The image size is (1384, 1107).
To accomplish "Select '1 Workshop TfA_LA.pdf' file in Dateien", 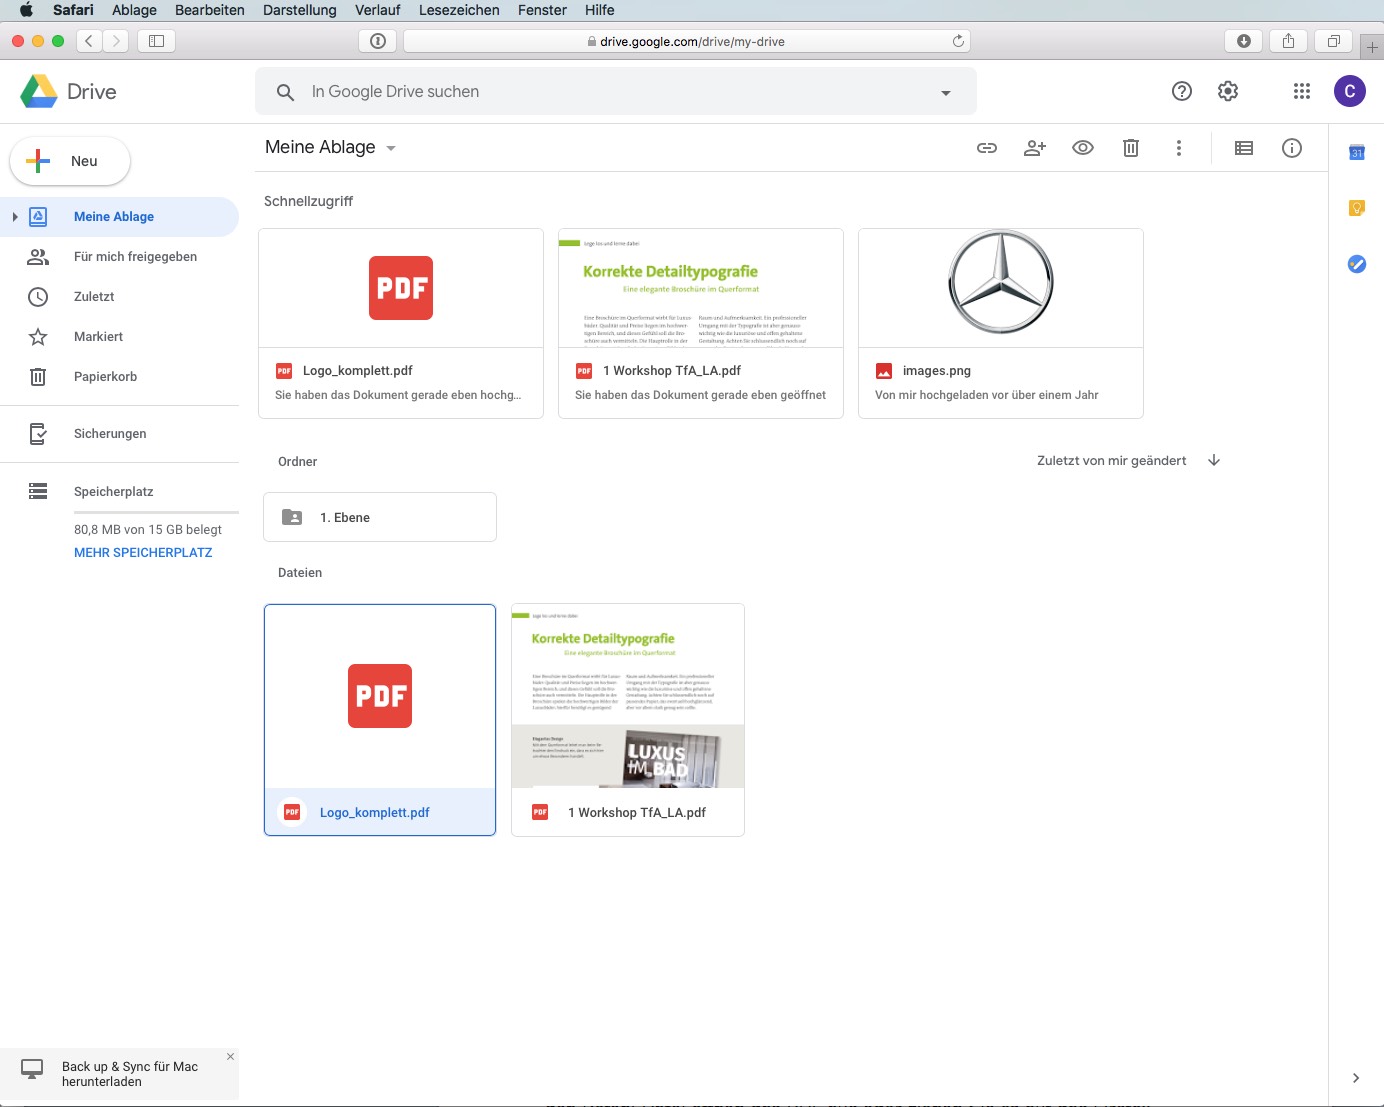I will tap(628, 720).
